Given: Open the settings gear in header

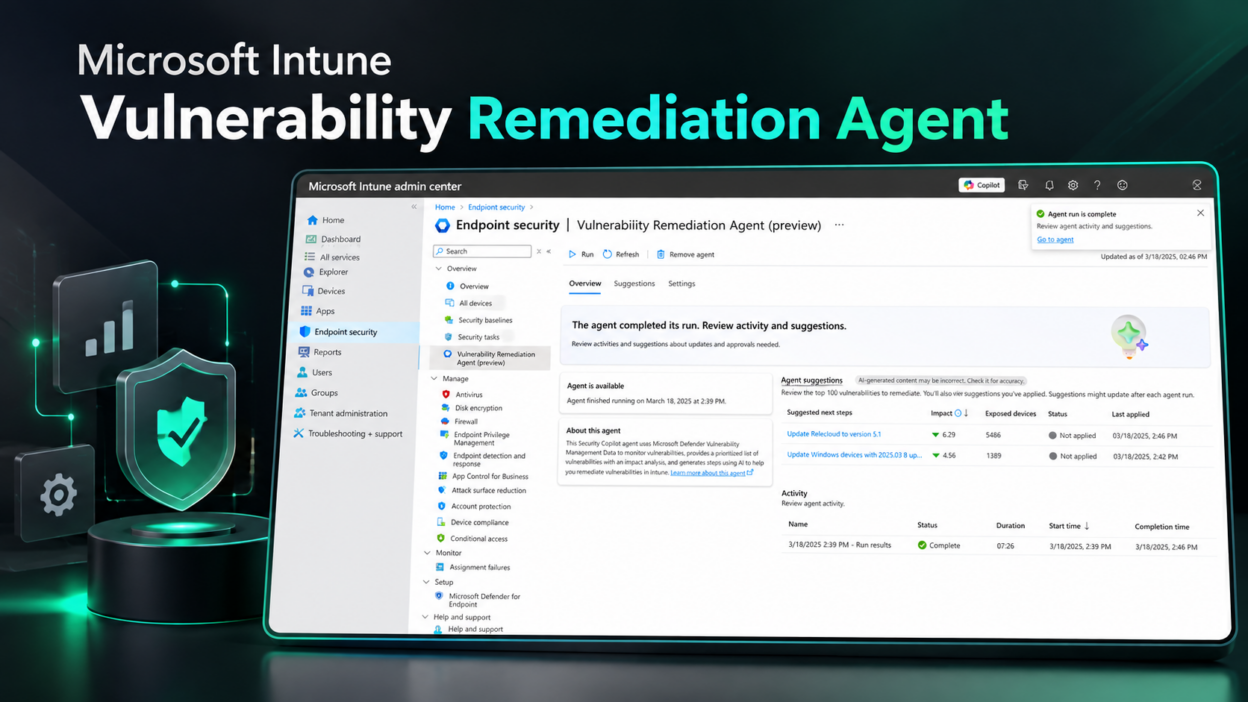Looking at the screenshot, I should [x=1073, y=185].
